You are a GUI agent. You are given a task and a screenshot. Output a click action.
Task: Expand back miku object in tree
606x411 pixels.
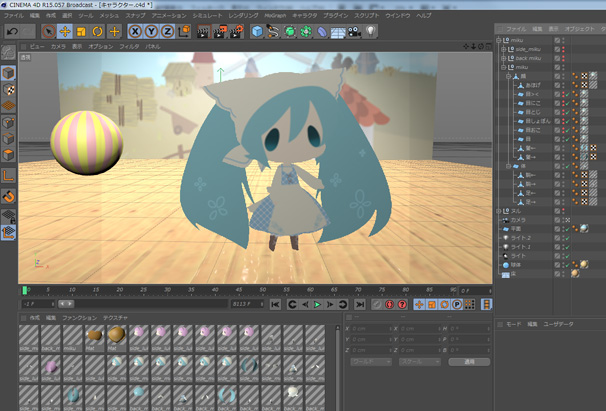coord(504,58)
